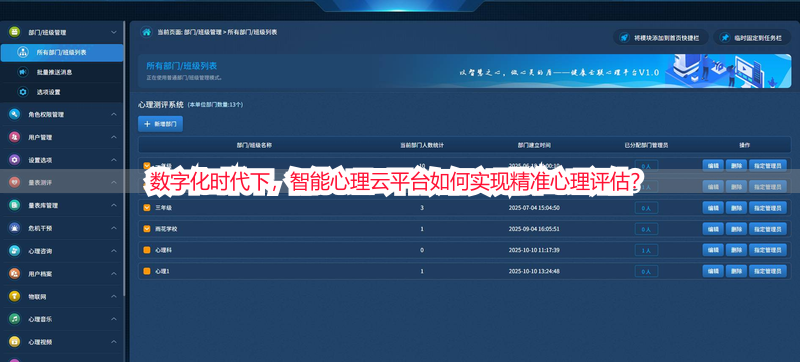Click the orange square icon beside 心理1
This screenshot has height=362, width=800.
(147, 271)
